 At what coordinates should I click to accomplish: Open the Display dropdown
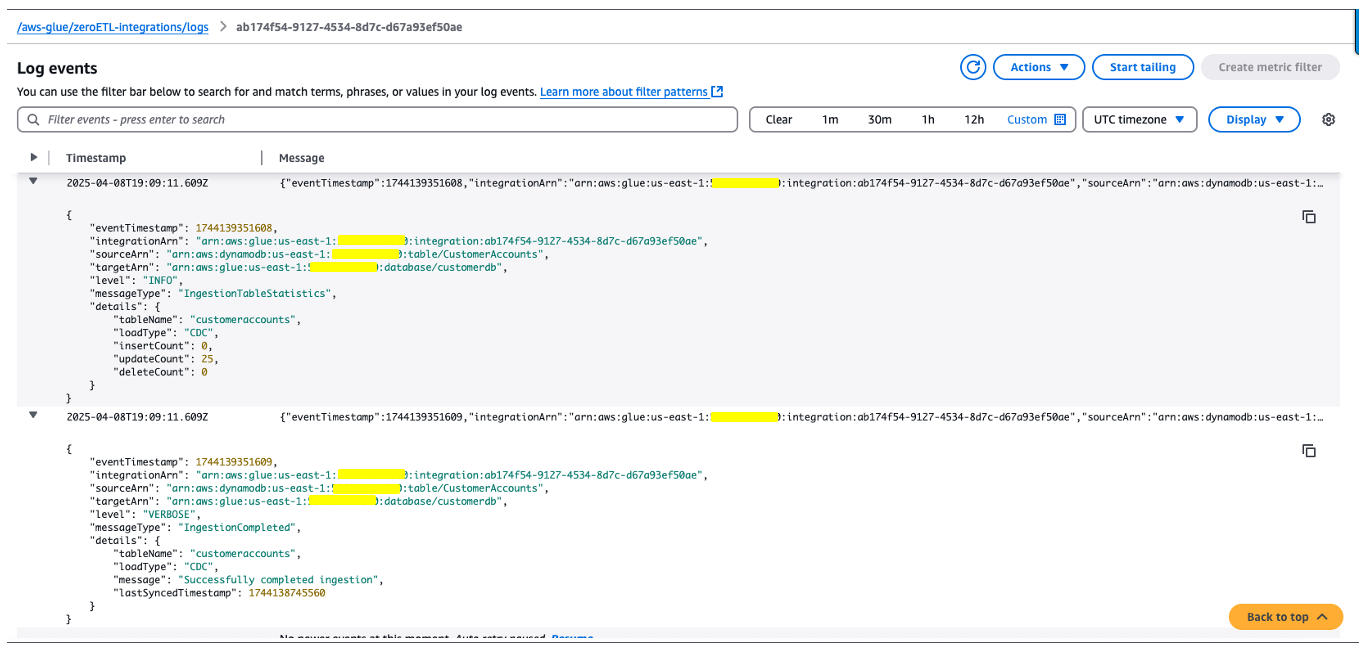(x=1254, y=119)
